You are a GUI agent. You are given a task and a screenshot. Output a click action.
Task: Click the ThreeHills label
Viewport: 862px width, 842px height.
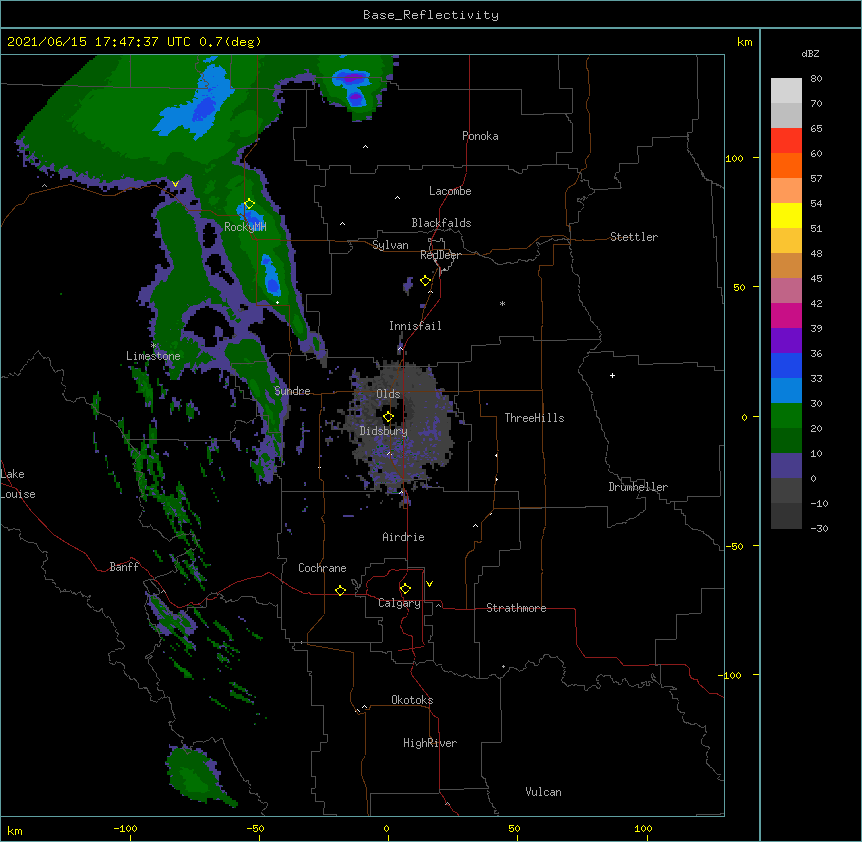point(534,418)
